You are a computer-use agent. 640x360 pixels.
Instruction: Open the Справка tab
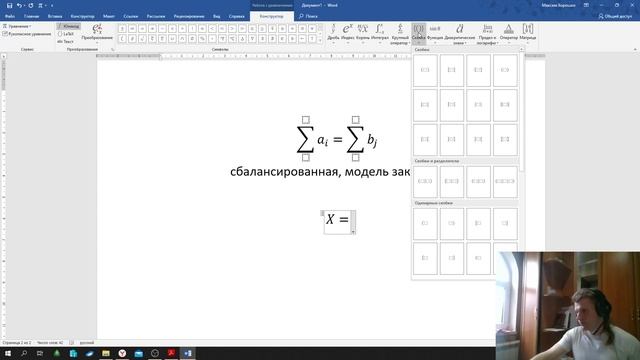(x=236, y=16)
